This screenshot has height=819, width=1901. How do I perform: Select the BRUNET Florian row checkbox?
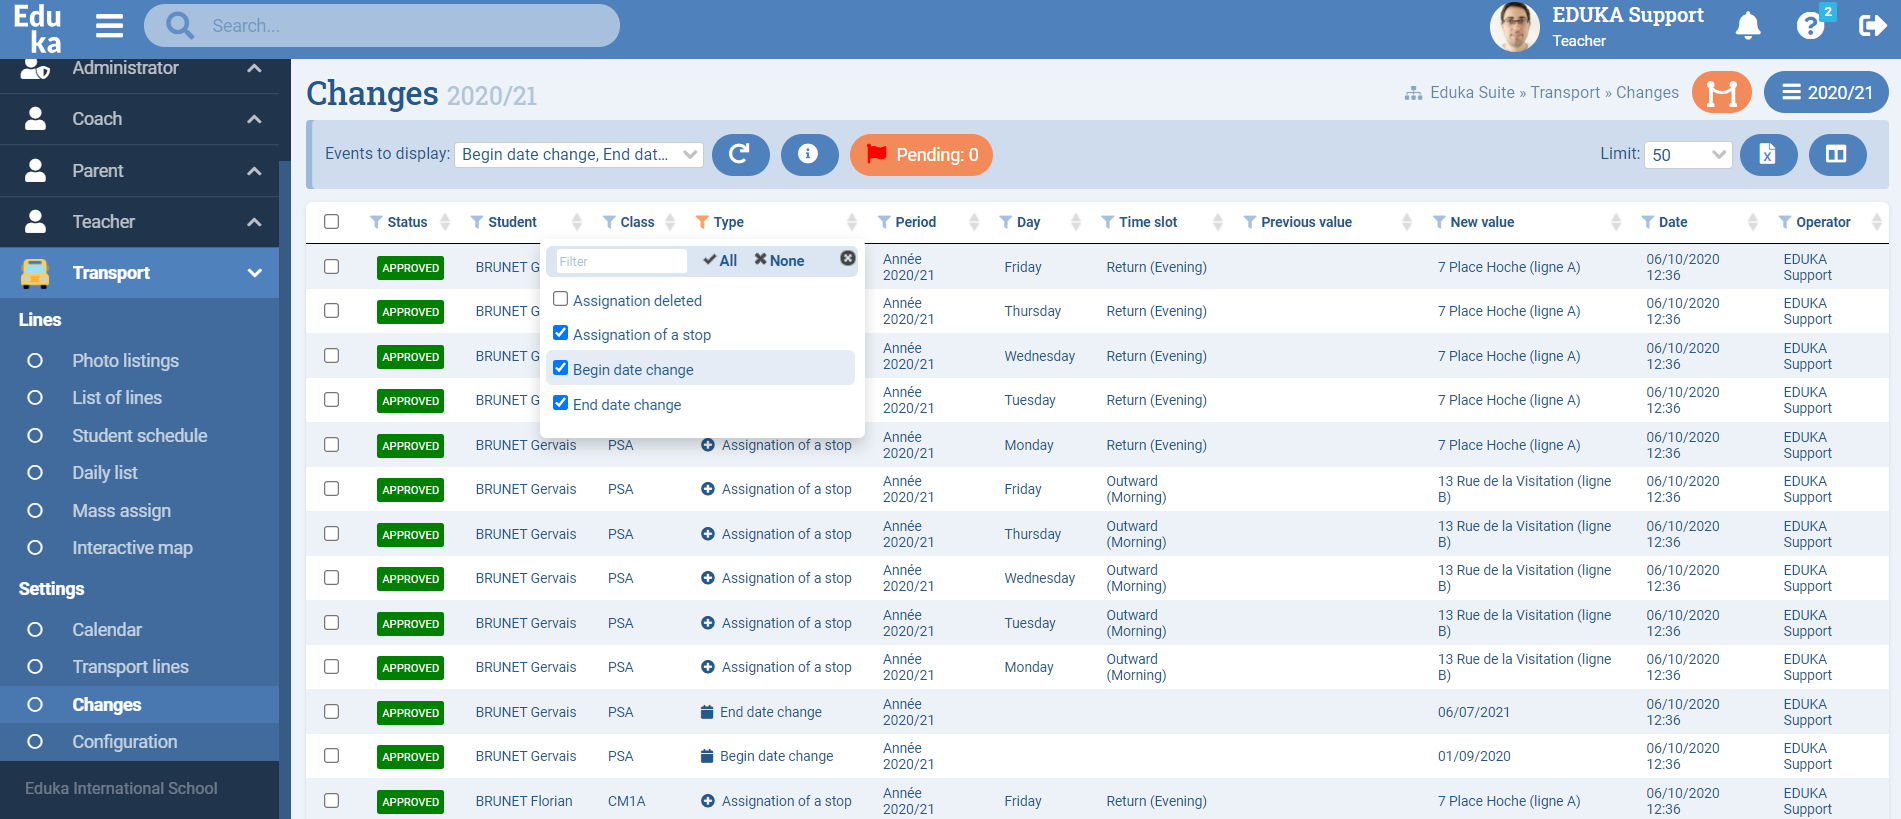pyautogui.click(x=331, y=801)
